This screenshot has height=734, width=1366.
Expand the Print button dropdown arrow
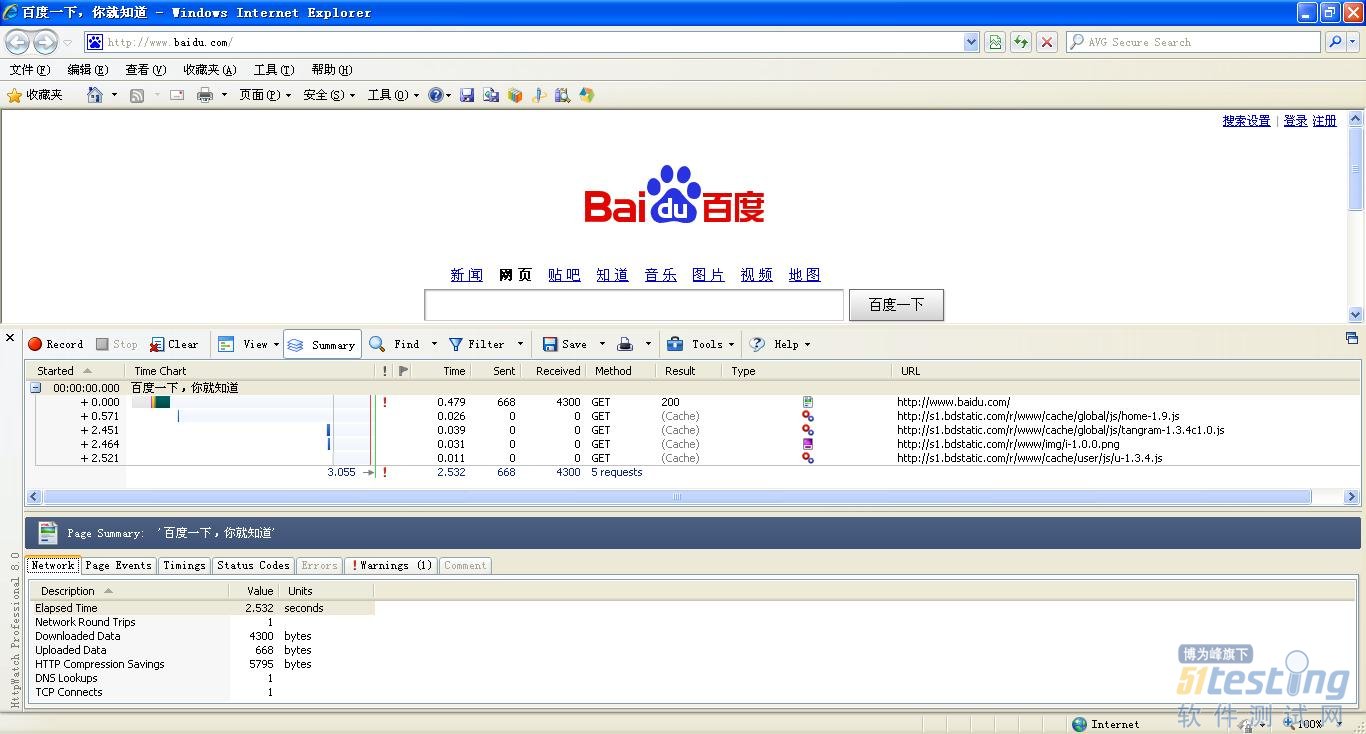[224, 95]
